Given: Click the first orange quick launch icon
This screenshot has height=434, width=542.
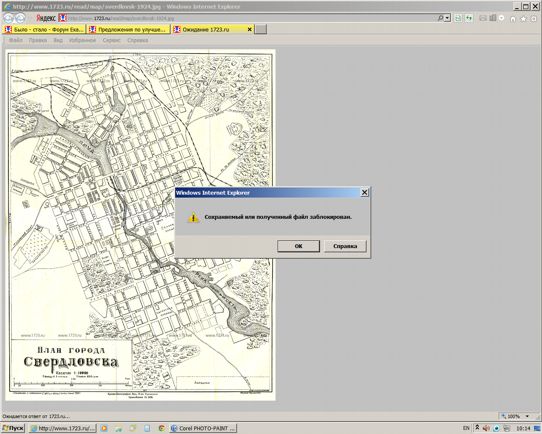Looking at the screenshot, I should [x=104, y=428].
